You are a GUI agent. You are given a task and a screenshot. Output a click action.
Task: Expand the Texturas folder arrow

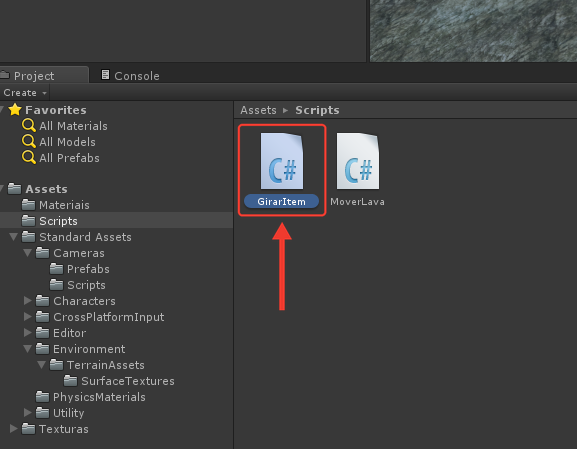coord(14,428)
